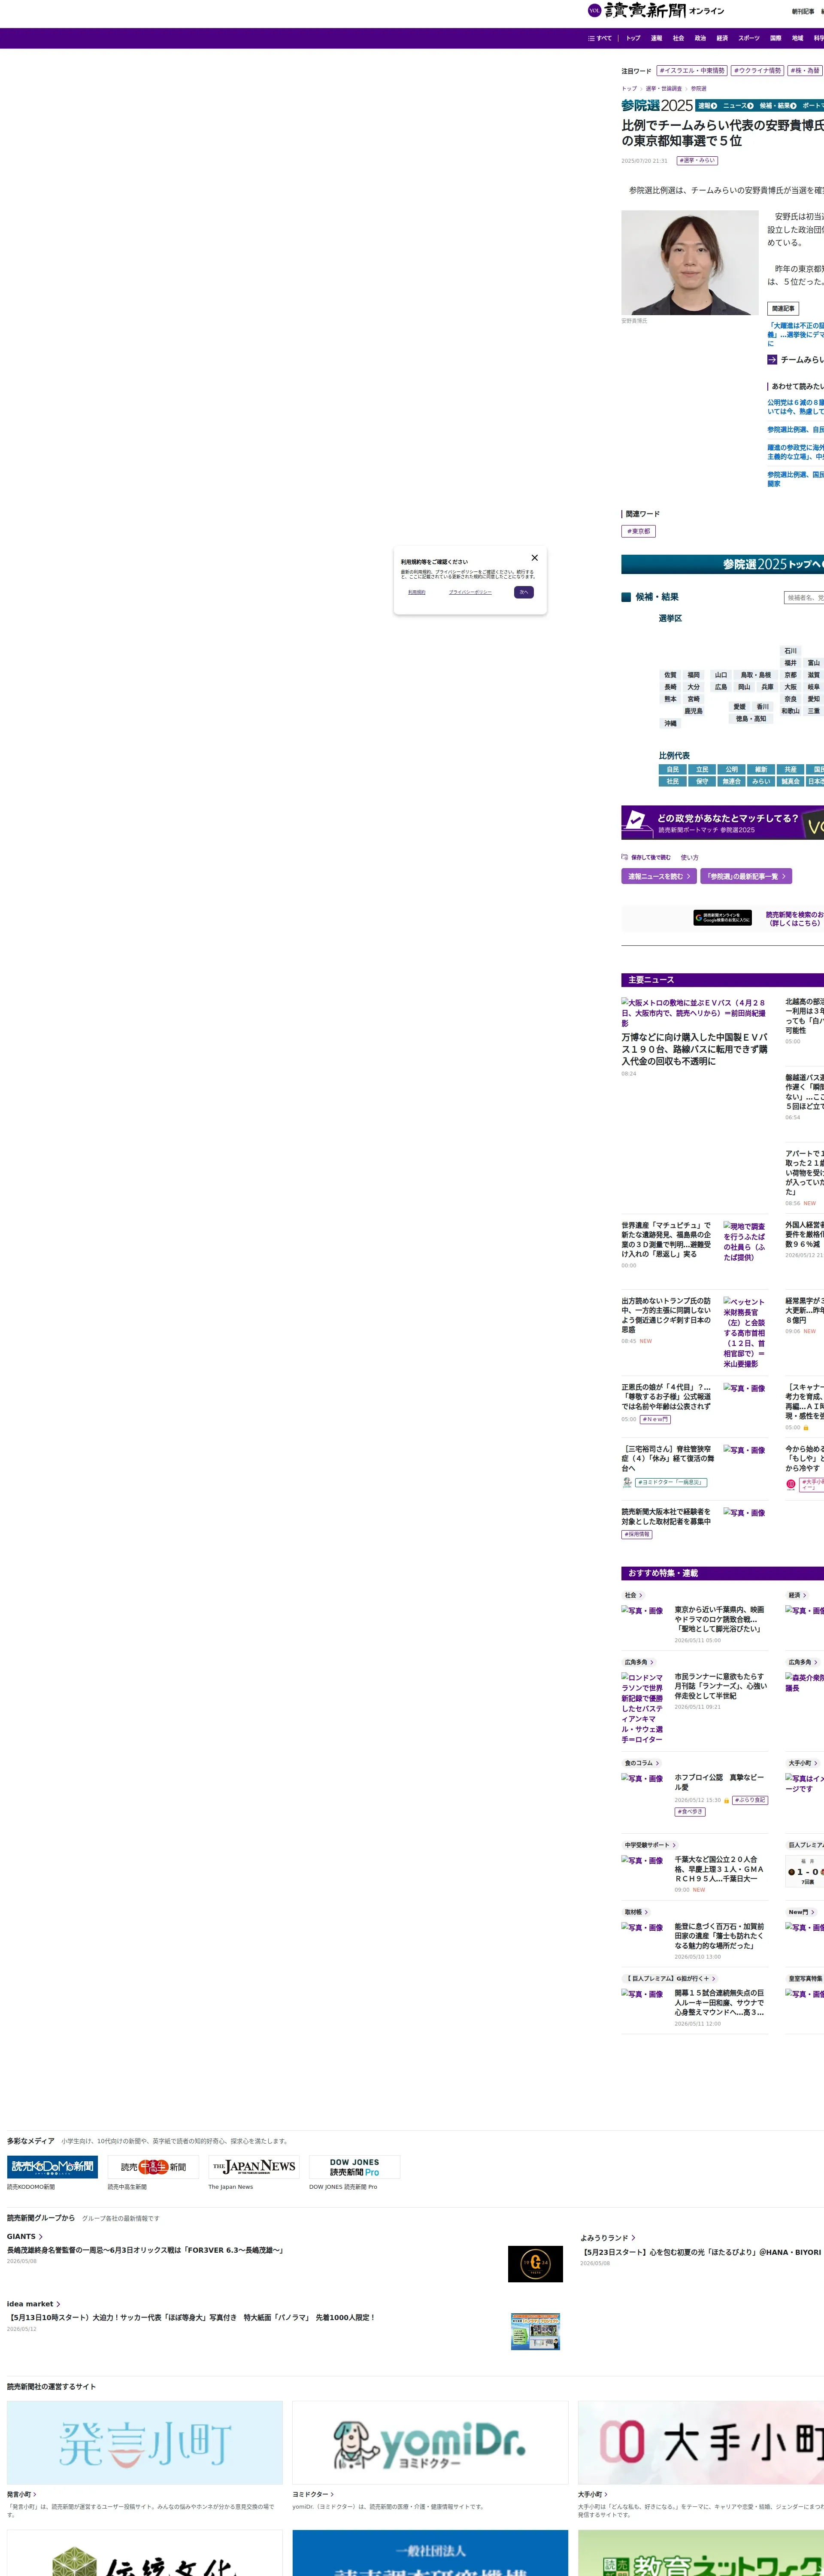The image size is (824, 2576).
Task: Click the #イスラエル・中東情勢 tag
Action: click(692, 71)
